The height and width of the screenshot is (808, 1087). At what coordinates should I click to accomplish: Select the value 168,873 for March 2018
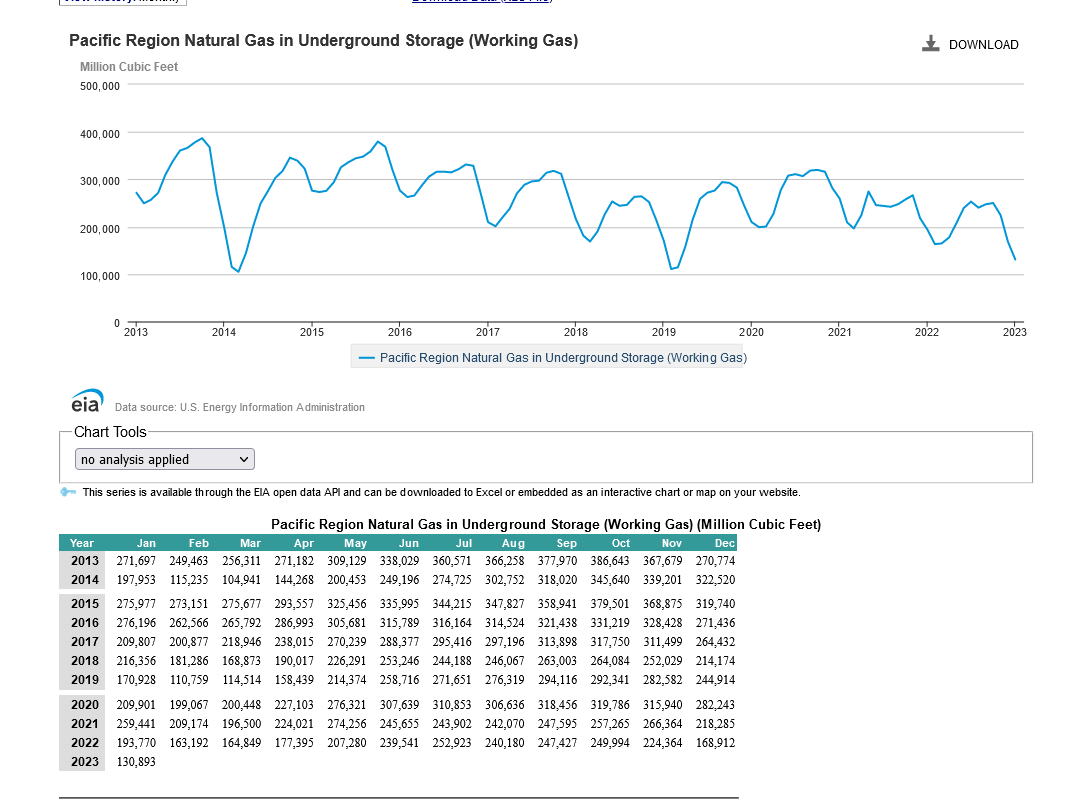[x=241, y=660]
